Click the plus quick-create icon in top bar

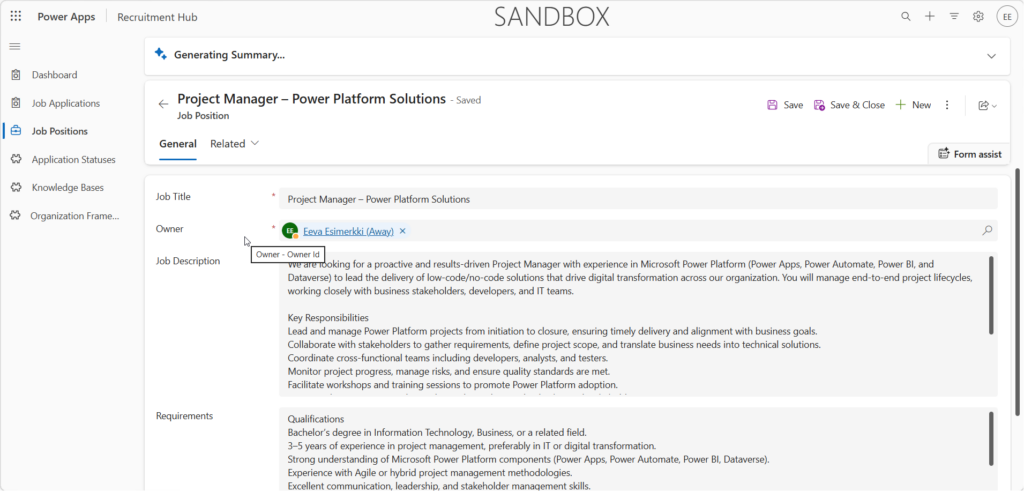point(930,16)
